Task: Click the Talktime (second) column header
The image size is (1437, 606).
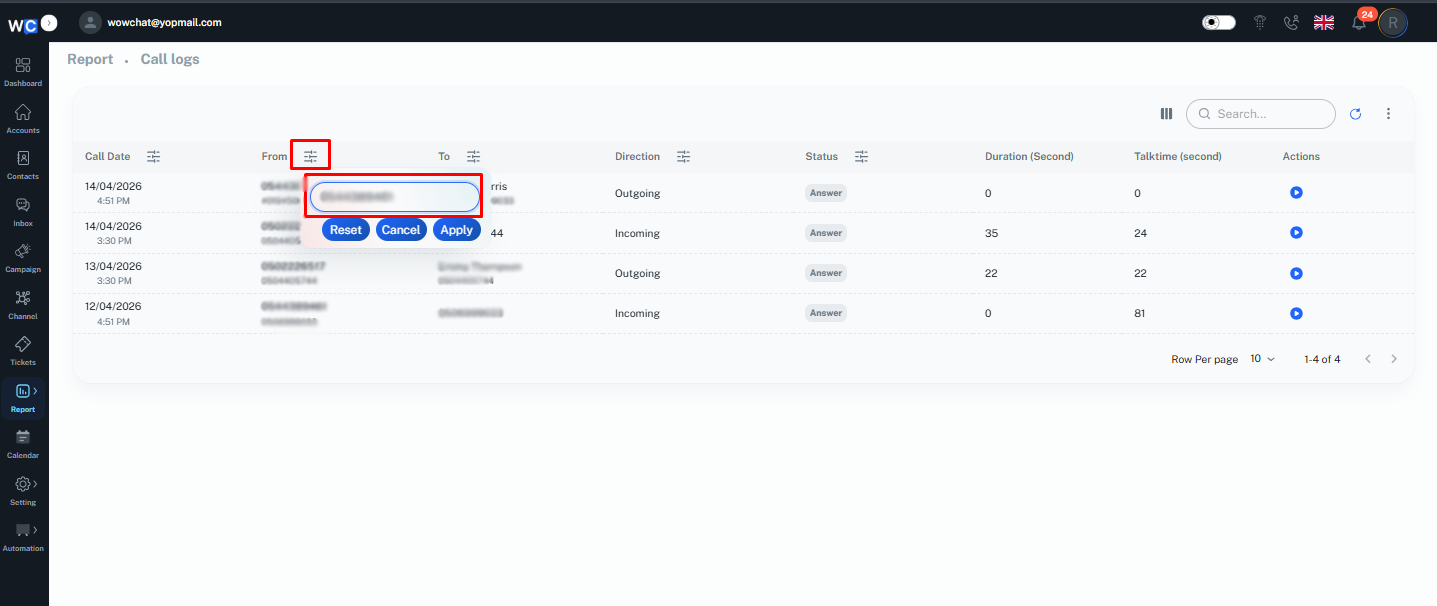Action: pyautogui.click(x=1177, y=156)
